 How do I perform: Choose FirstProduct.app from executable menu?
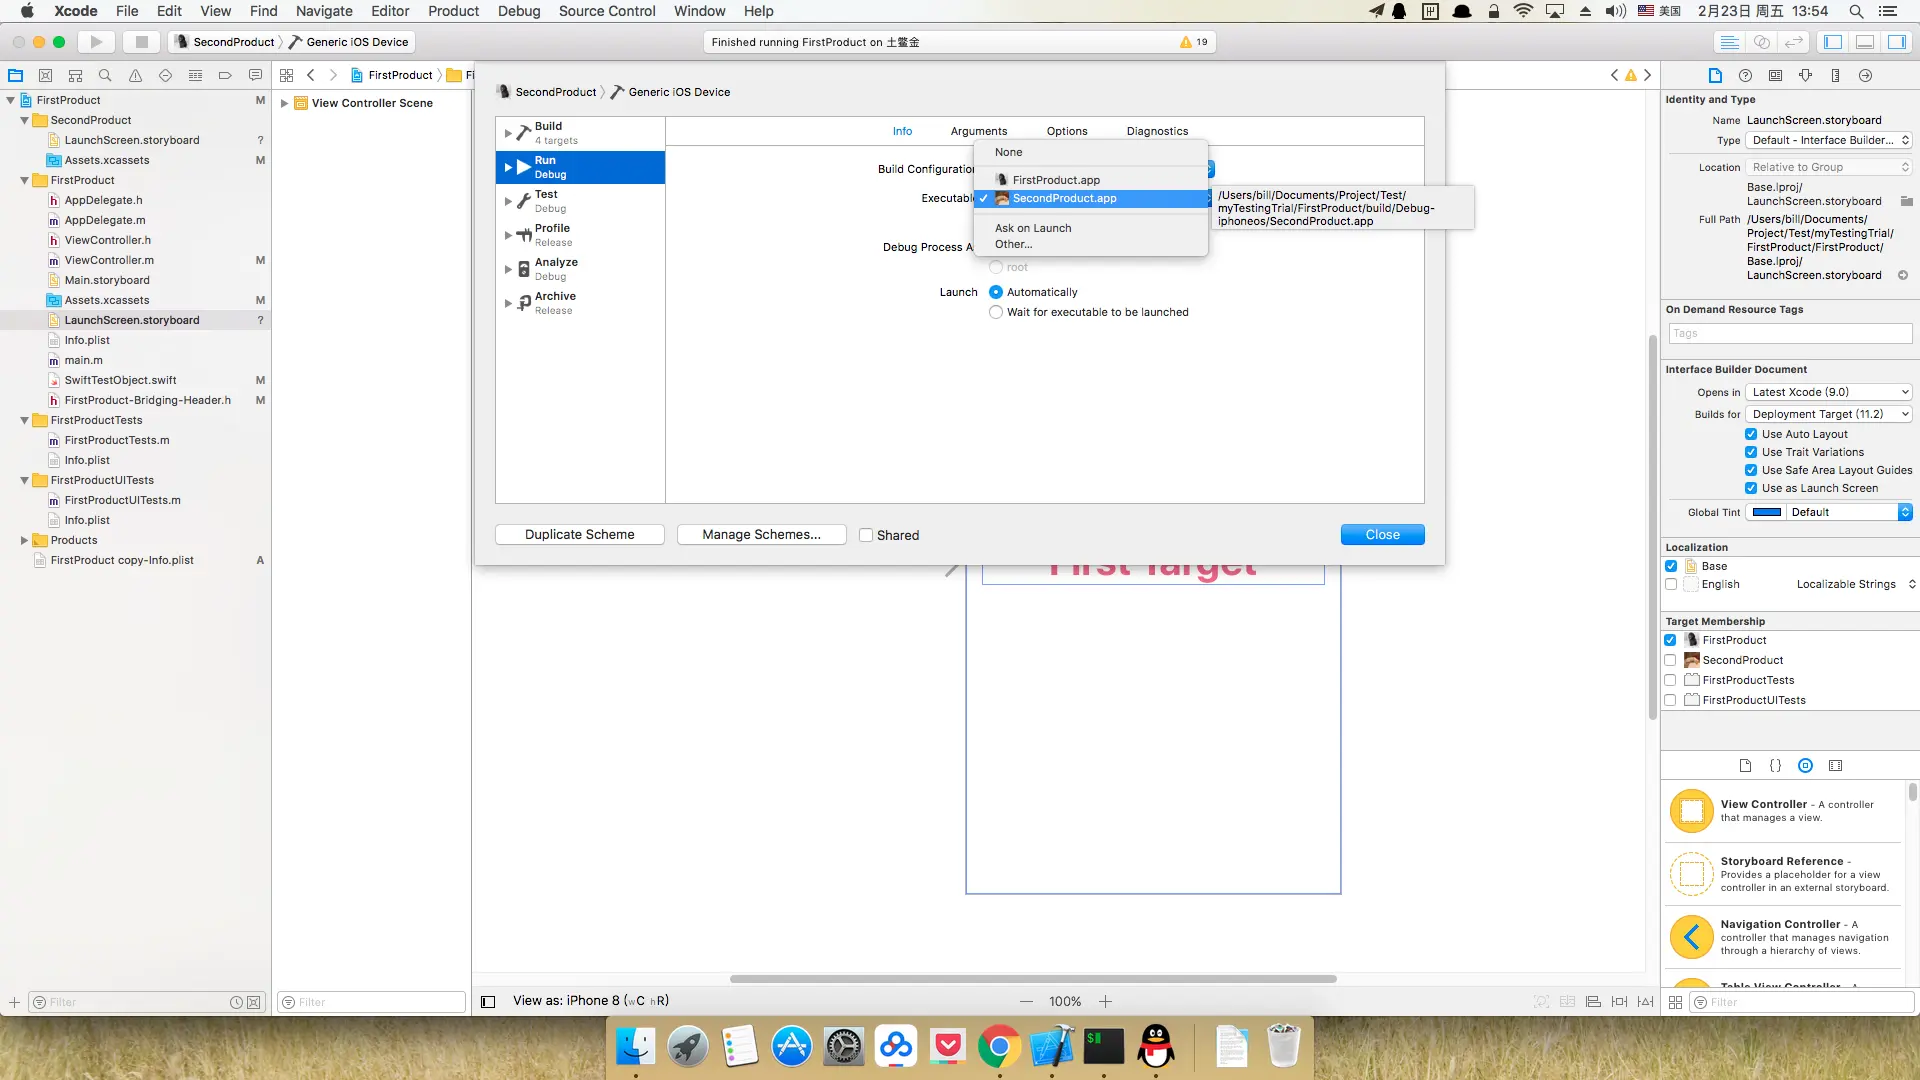pos(1056,180)
